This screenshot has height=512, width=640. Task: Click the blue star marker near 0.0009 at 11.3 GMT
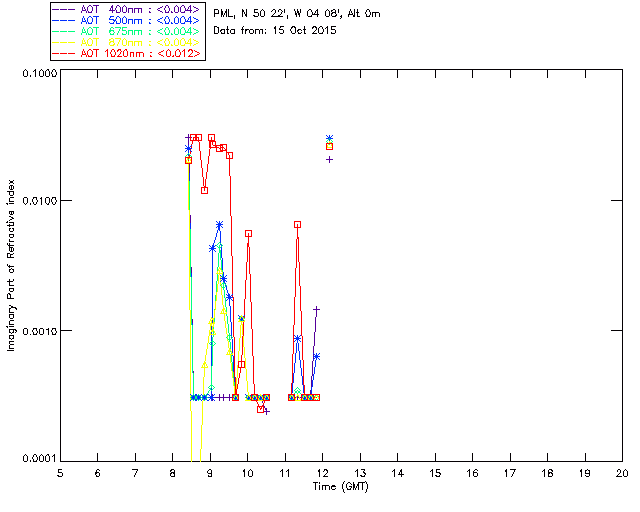[x=298, y=338]
